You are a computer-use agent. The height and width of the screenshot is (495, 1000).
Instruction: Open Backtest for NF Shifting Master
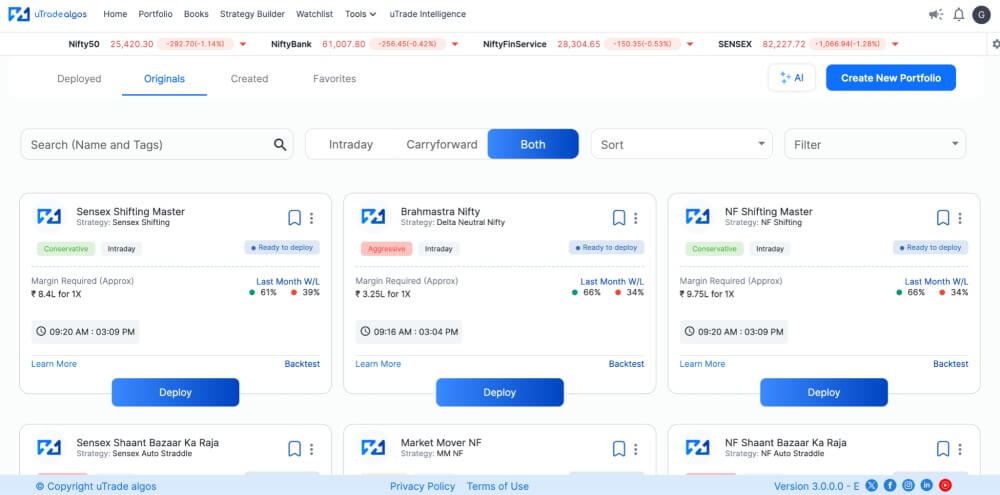(950, 364)
